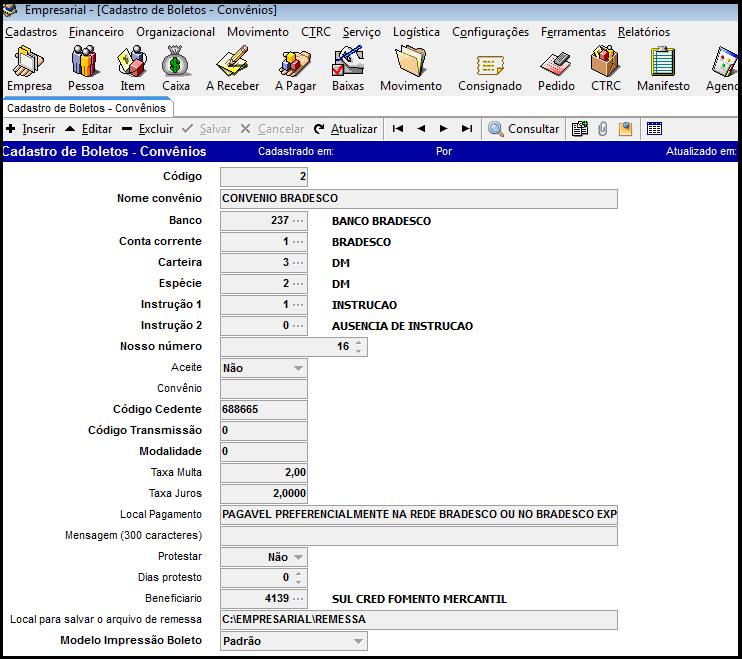Go to the last record arrow
This screenshot has width=742, height=659.
[x=467, y=129]
